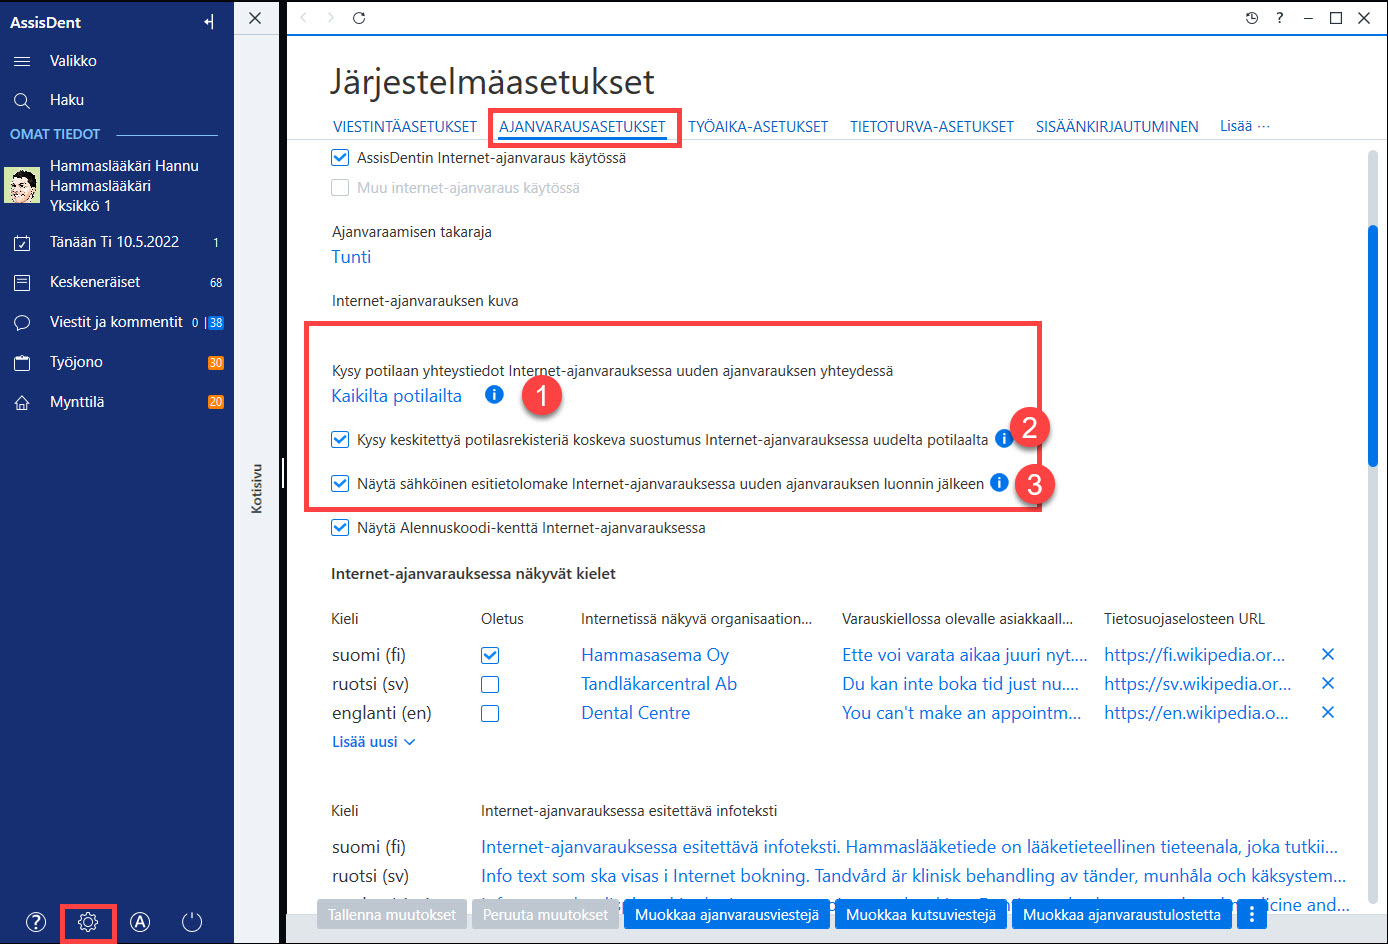Click the help question mark in sidebar
The image size is (1388, 944).
[36, 922]
